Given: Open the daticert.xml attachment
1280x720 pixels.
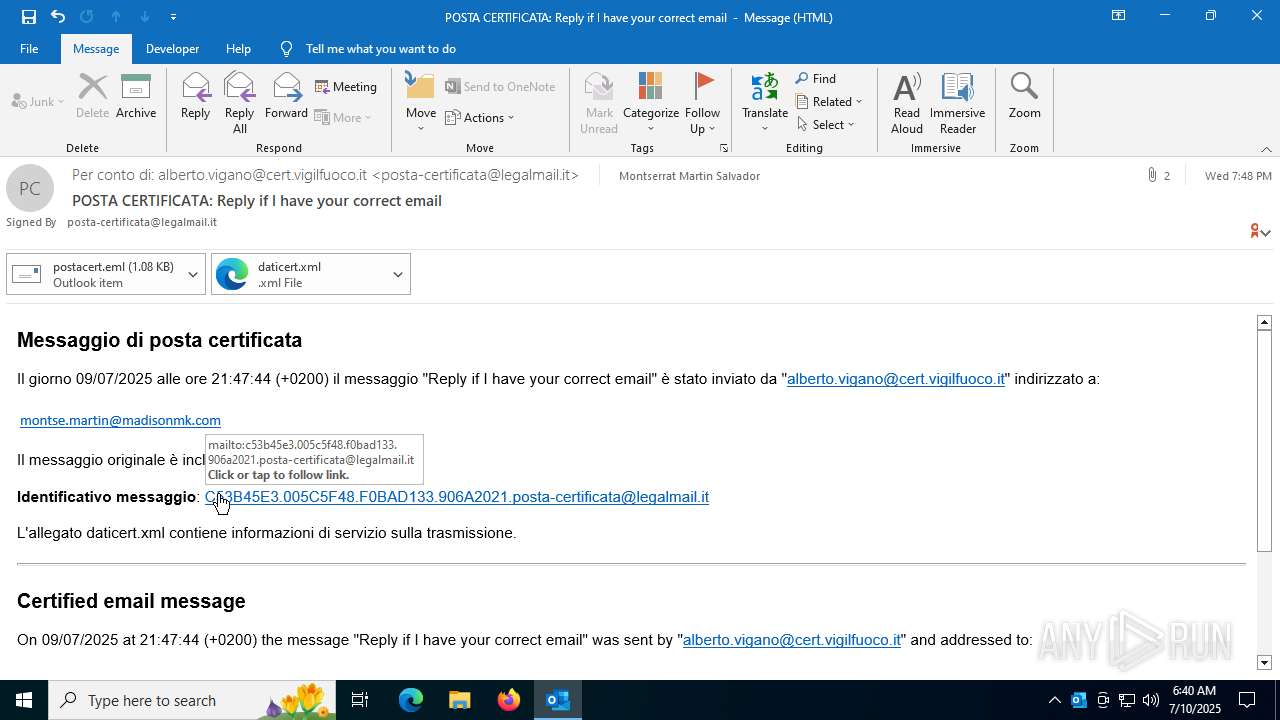Looking at the screenshot, I should point(298,274).
